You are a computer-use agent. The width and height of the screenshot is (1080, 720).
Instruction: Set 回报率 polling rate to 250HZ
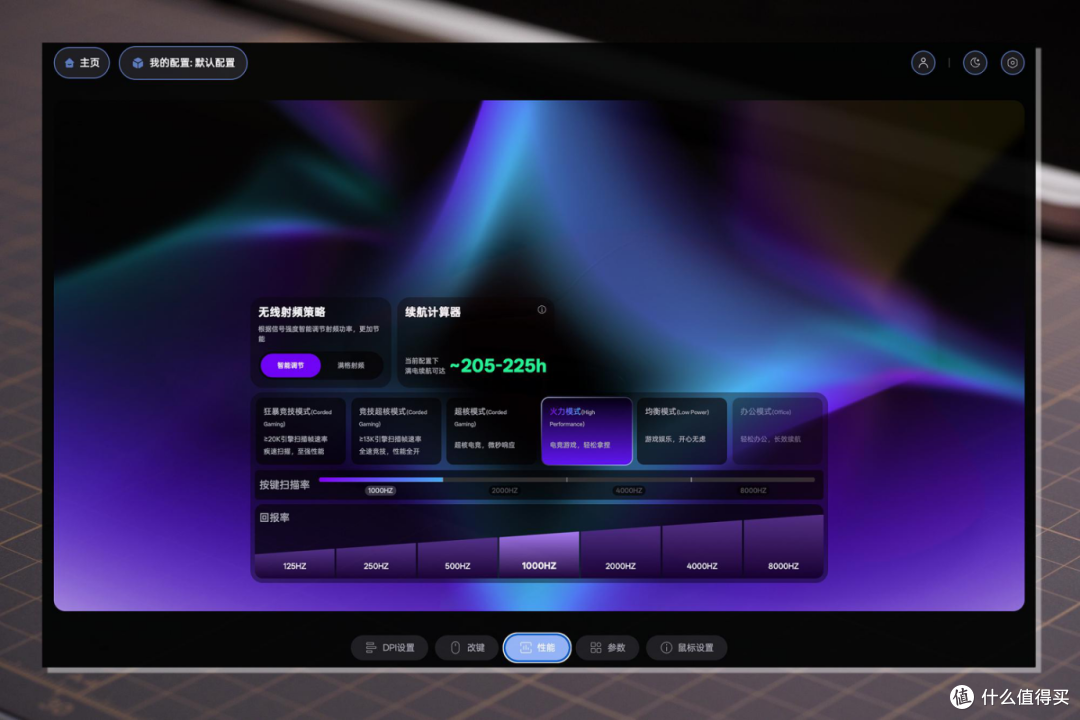376,559
